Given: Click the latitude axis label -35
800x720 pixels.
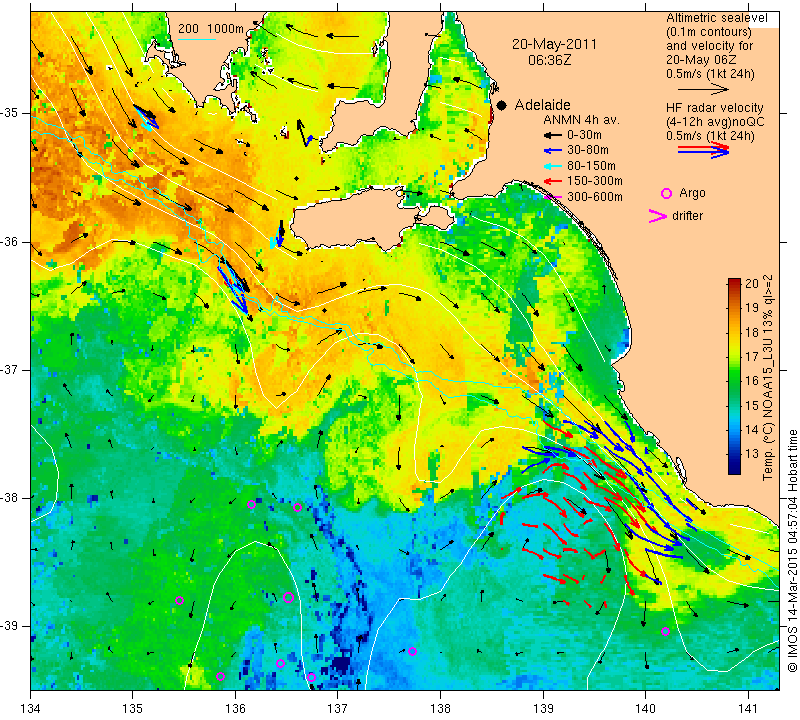Looking at the screenshot, I should click(x=10, y=113).
